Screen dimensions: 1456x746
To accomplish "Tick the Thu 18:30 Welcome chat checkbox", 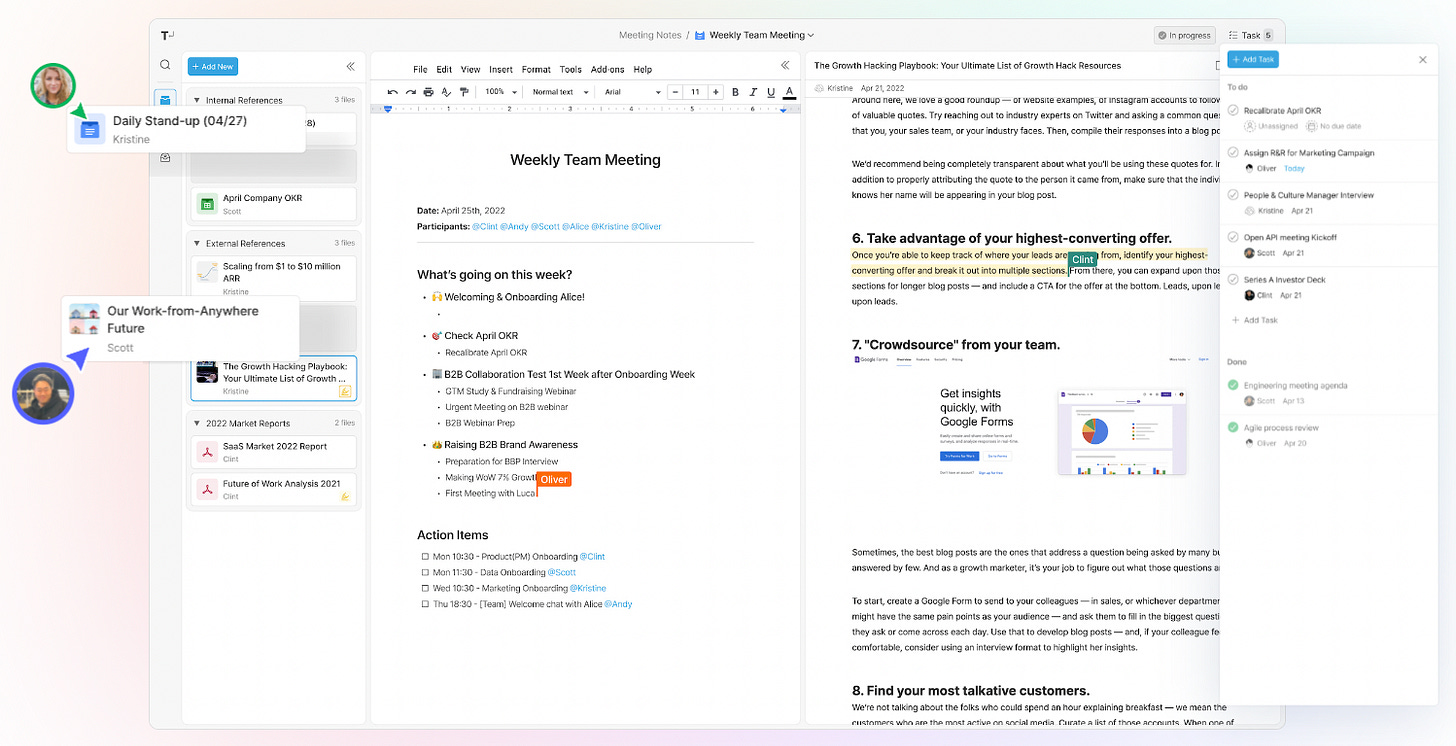I will point(425,604).
